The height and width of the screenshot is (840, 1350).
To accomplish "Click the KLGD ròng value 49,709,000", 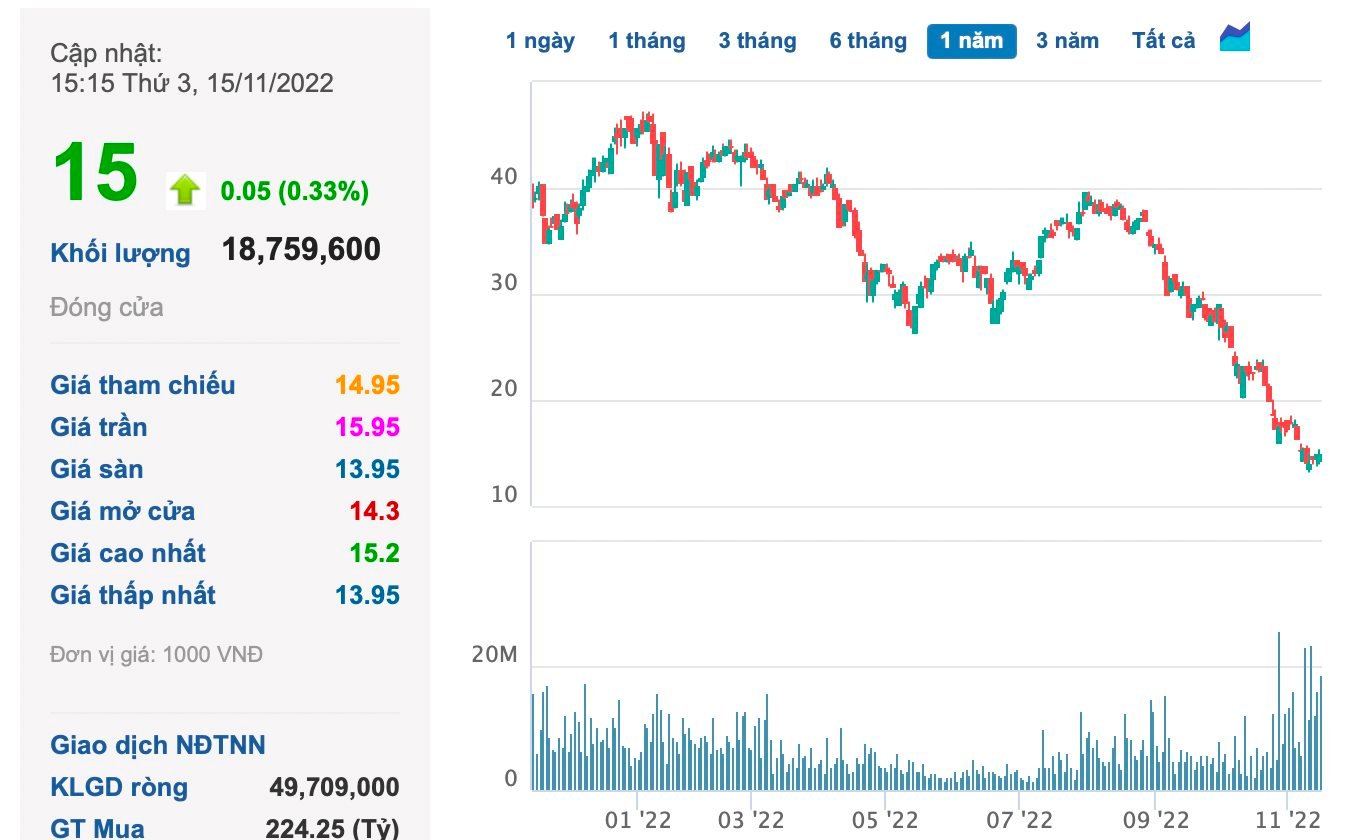I will (x=334, y=787).
